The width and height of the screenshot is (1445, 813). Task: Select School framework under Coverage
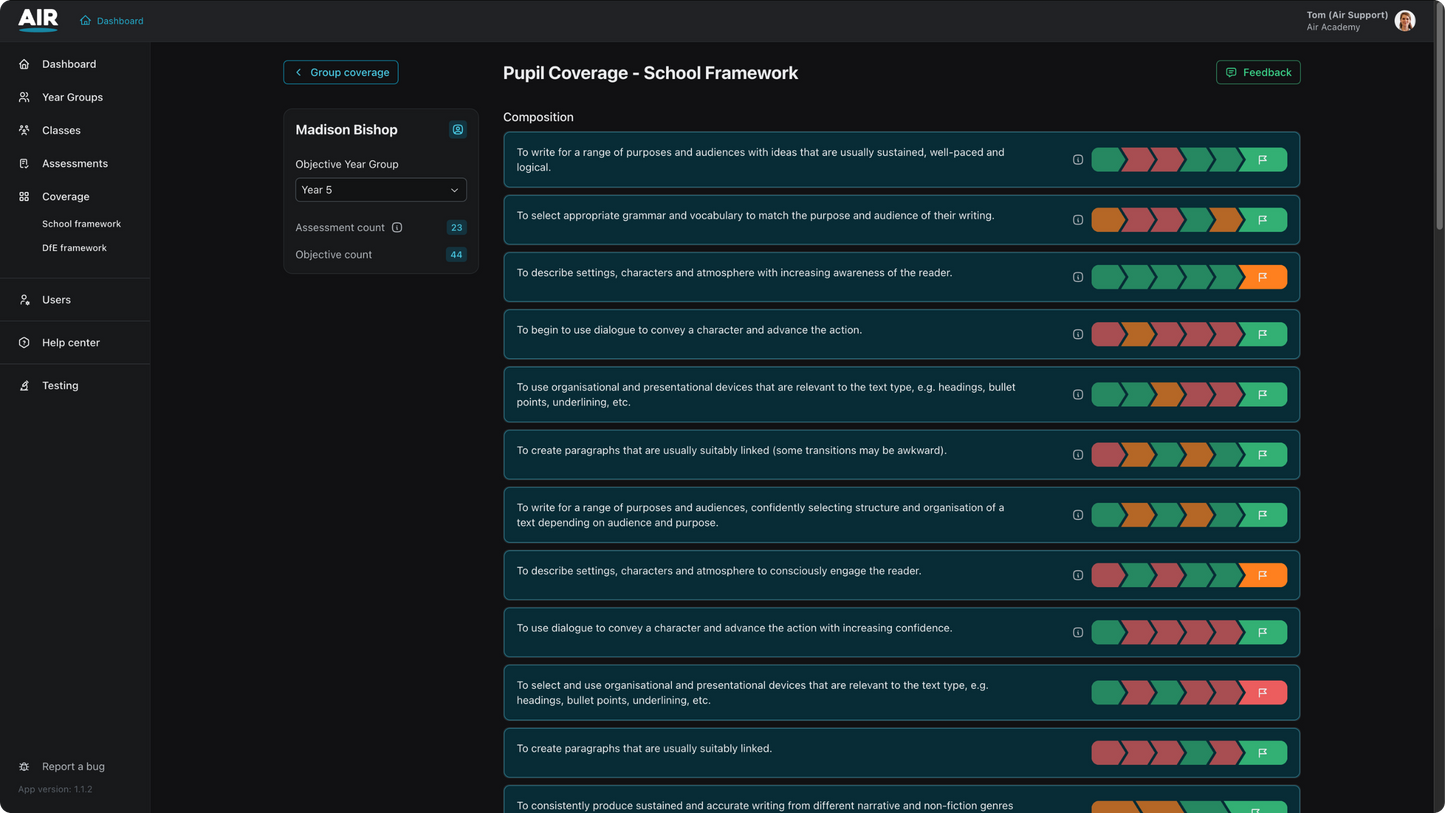pos(81,223)
